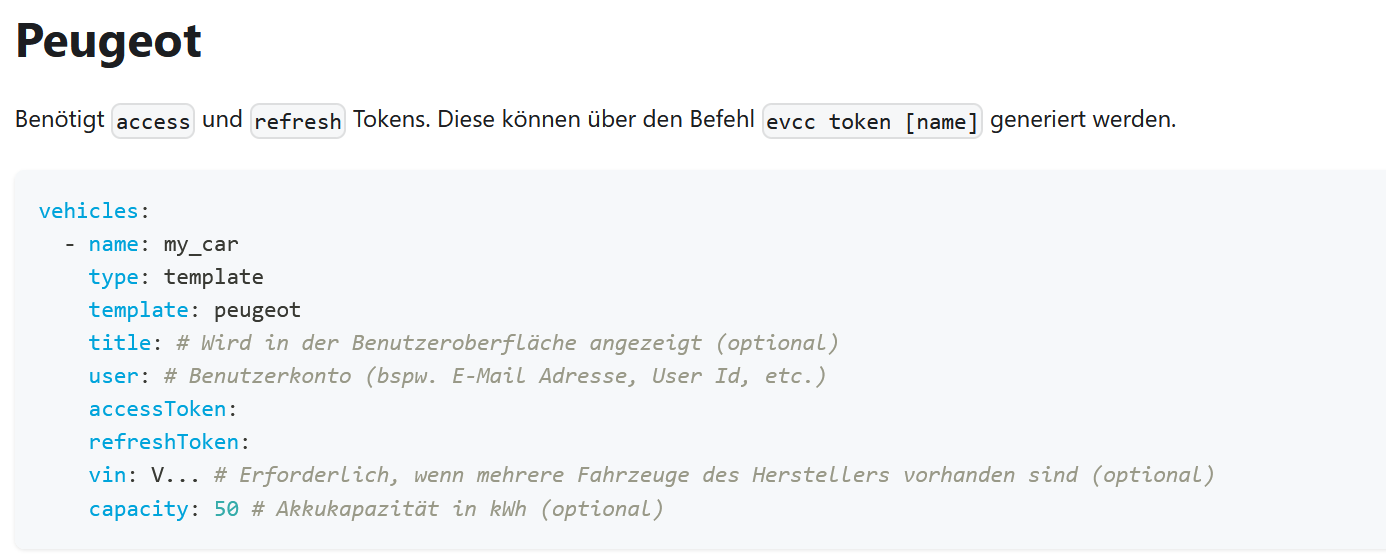Click the 'evcc token [name]' command
Screen dimensions: 1386x559
pos(873,121)
